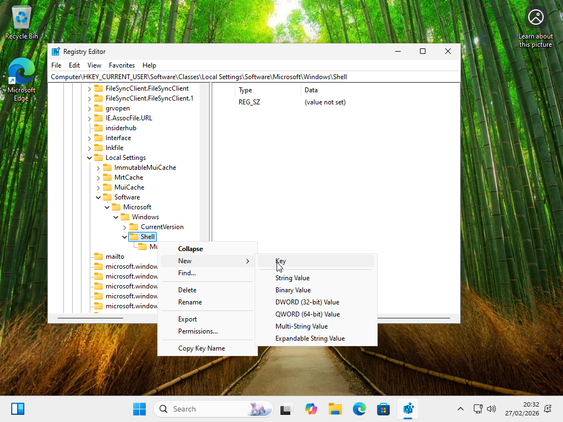Open the Edit menu
563x422 pixels.
pyautogui.click(x=74, y=65)
